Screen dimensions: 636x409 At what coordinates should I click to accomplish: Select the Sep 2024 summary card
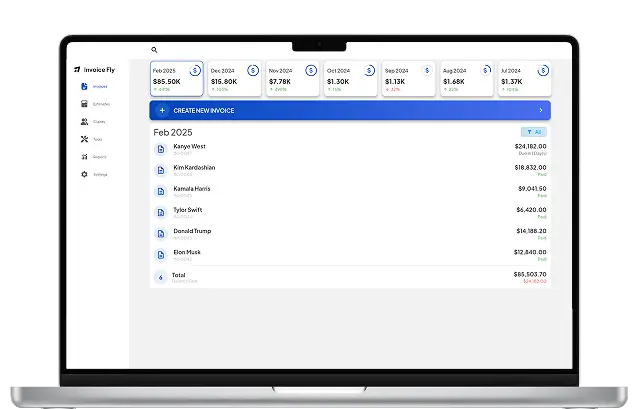point(408,79)
